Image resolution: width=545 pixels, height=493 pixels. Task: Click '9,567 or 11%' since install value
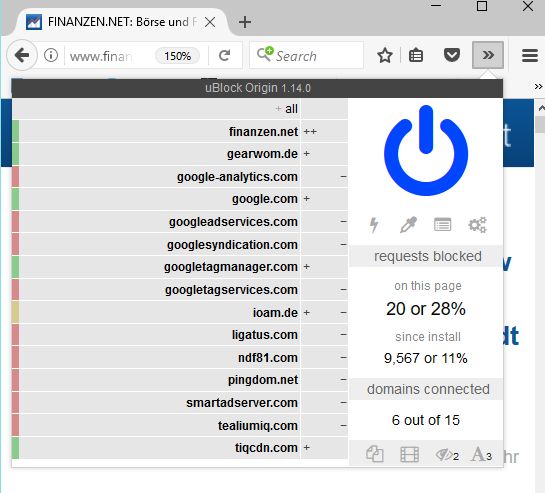426,358
